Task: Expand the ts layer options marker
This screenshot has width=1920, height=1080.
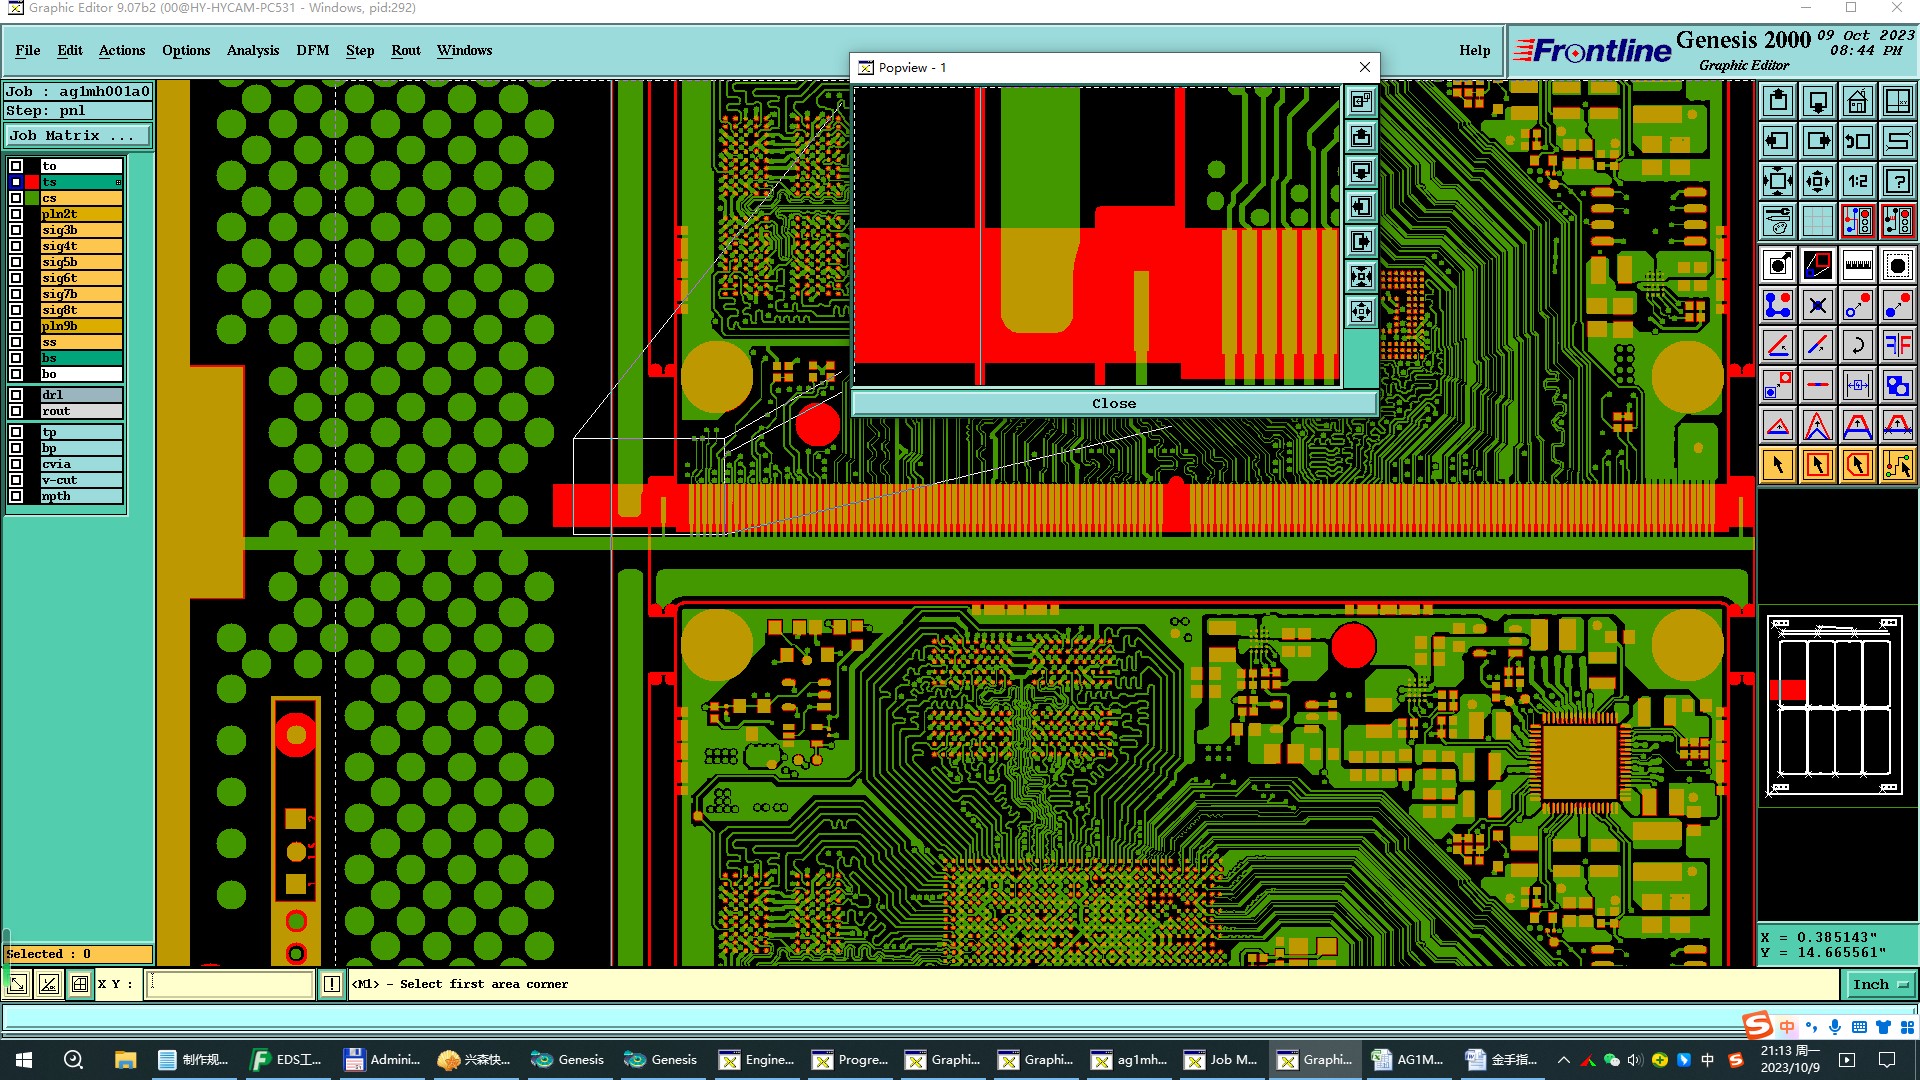Action: coord(118,182)
